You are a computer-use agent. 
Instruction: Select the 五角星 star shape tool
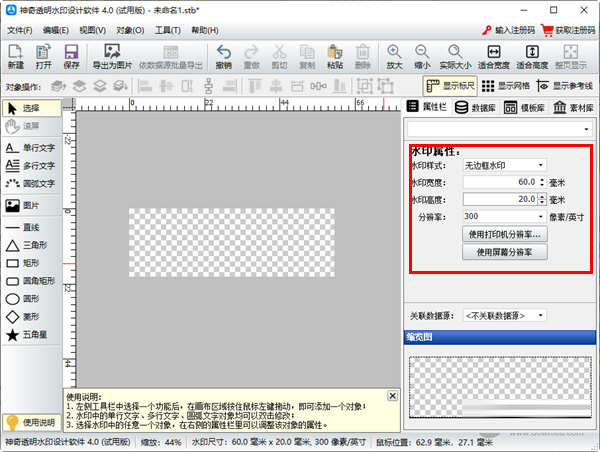(32, 334)
